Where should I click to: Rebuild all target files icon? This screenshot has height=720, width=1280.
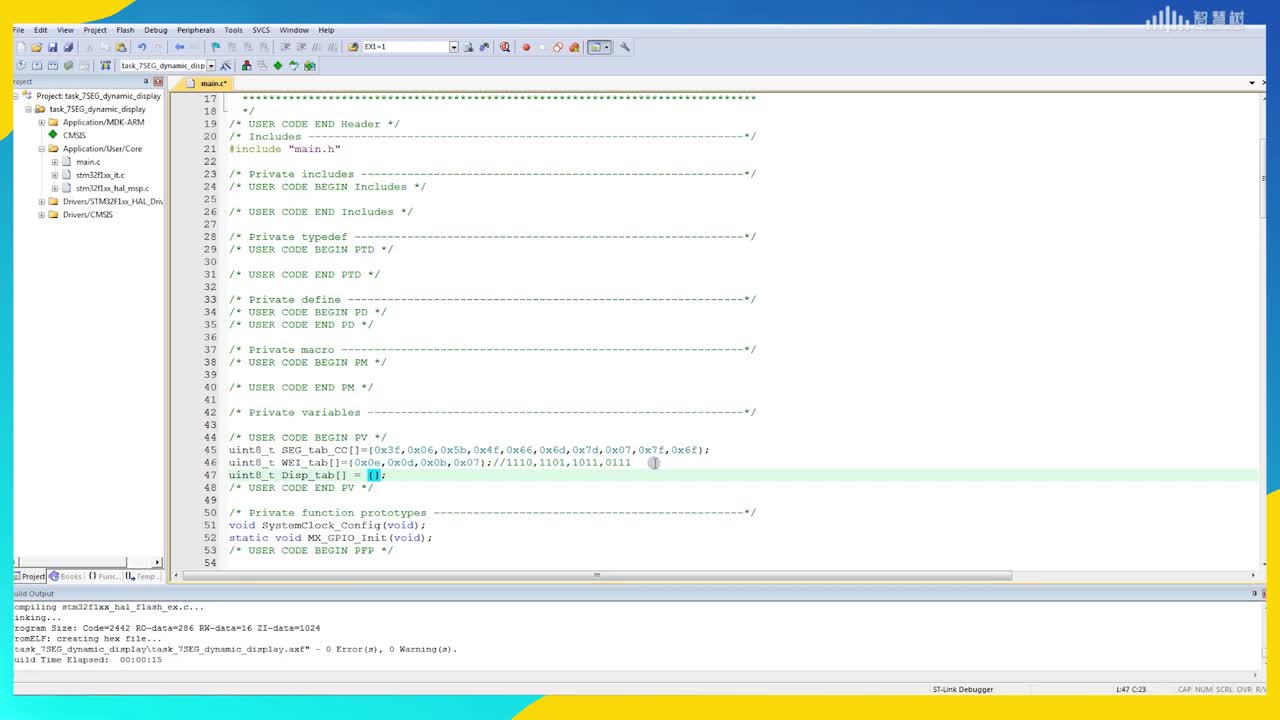[x=53, y=65]
